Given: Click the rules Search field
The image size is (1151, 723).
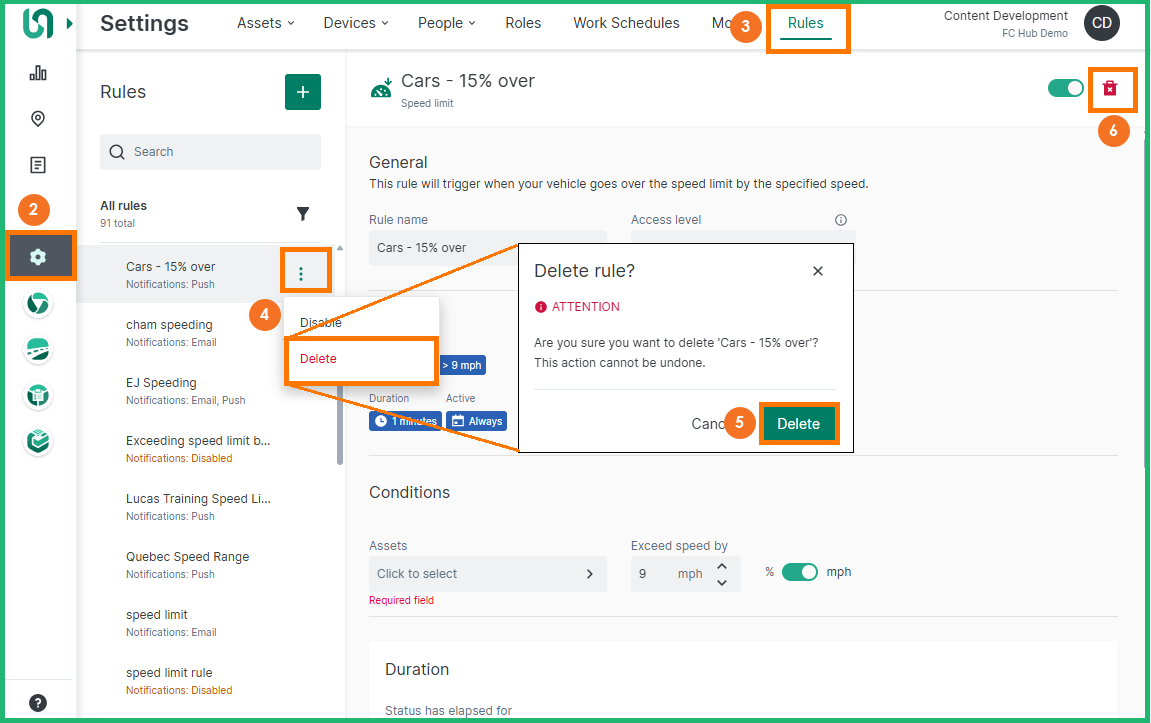Looking at the screenshot, I should [210, 152].
